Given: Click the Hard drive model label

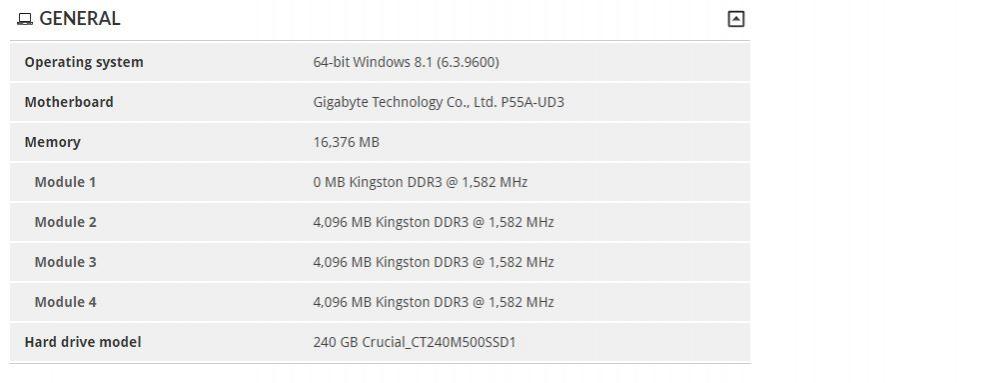Looking at the screenshot, I should (83, 342).
